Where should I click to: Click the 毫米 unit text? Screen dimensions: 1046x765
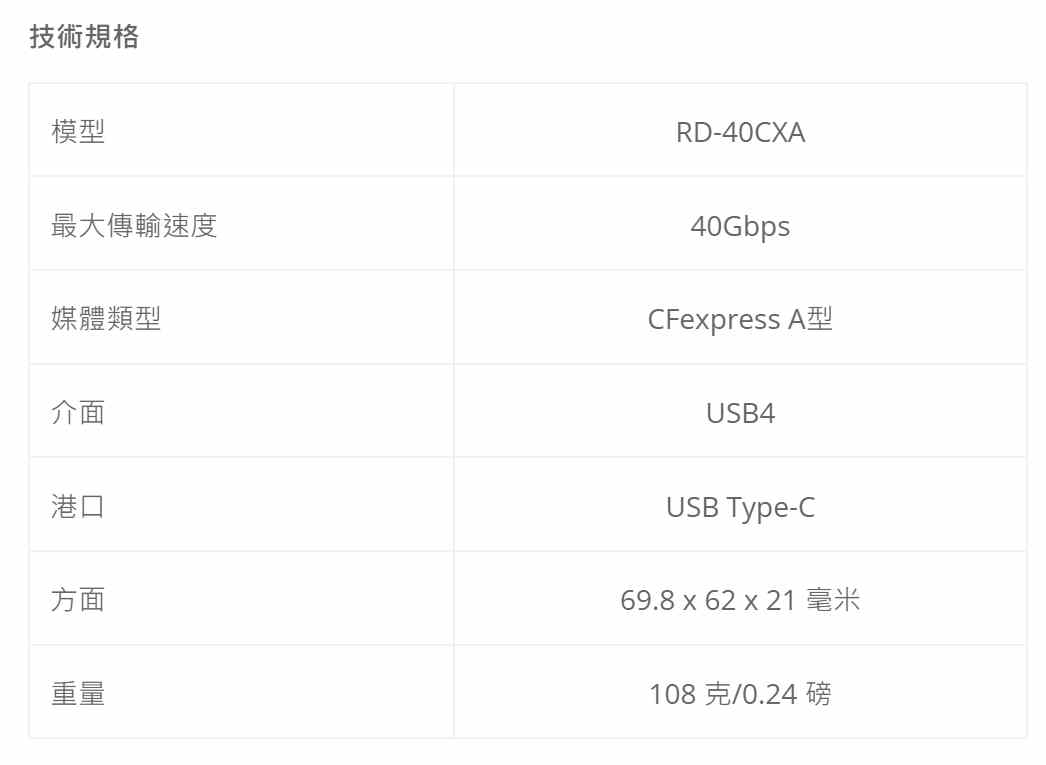(x=833, y=600)
